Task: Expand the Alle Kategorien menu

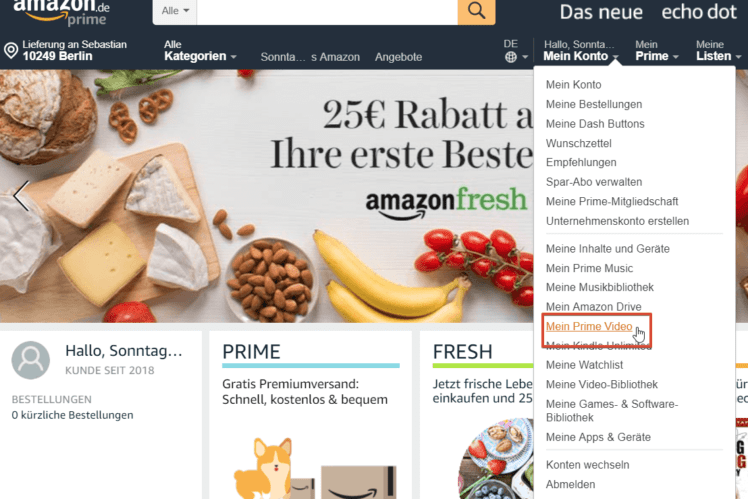Action: point(200,51)
